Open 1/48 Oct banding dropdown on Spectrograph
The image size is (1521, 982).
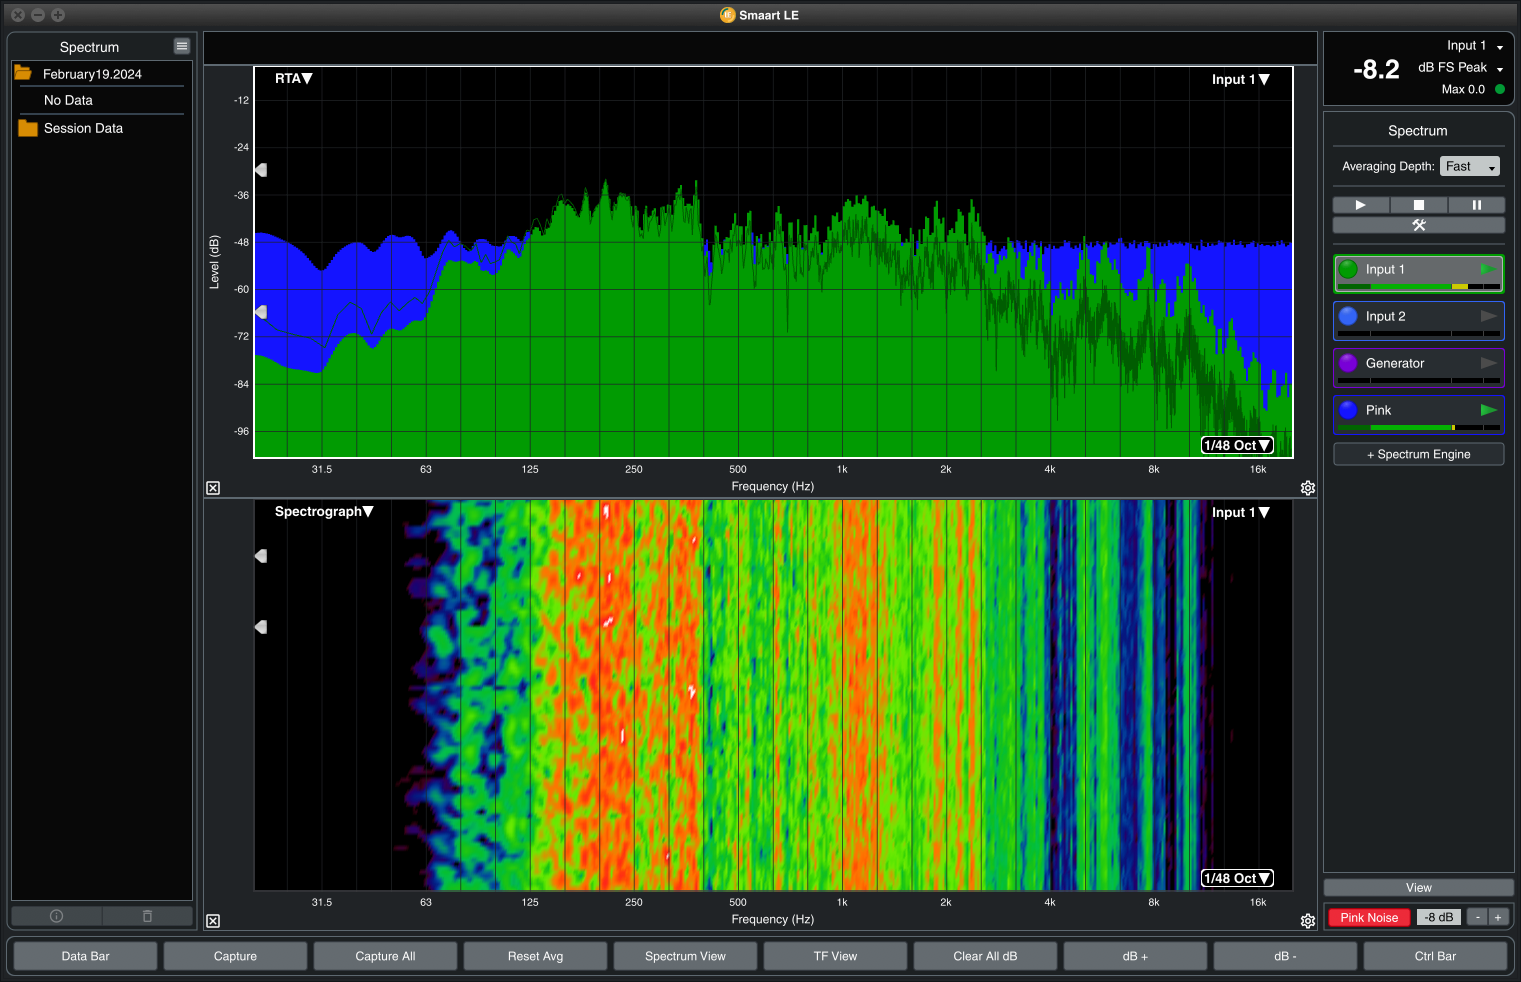tap(1237, 878)
